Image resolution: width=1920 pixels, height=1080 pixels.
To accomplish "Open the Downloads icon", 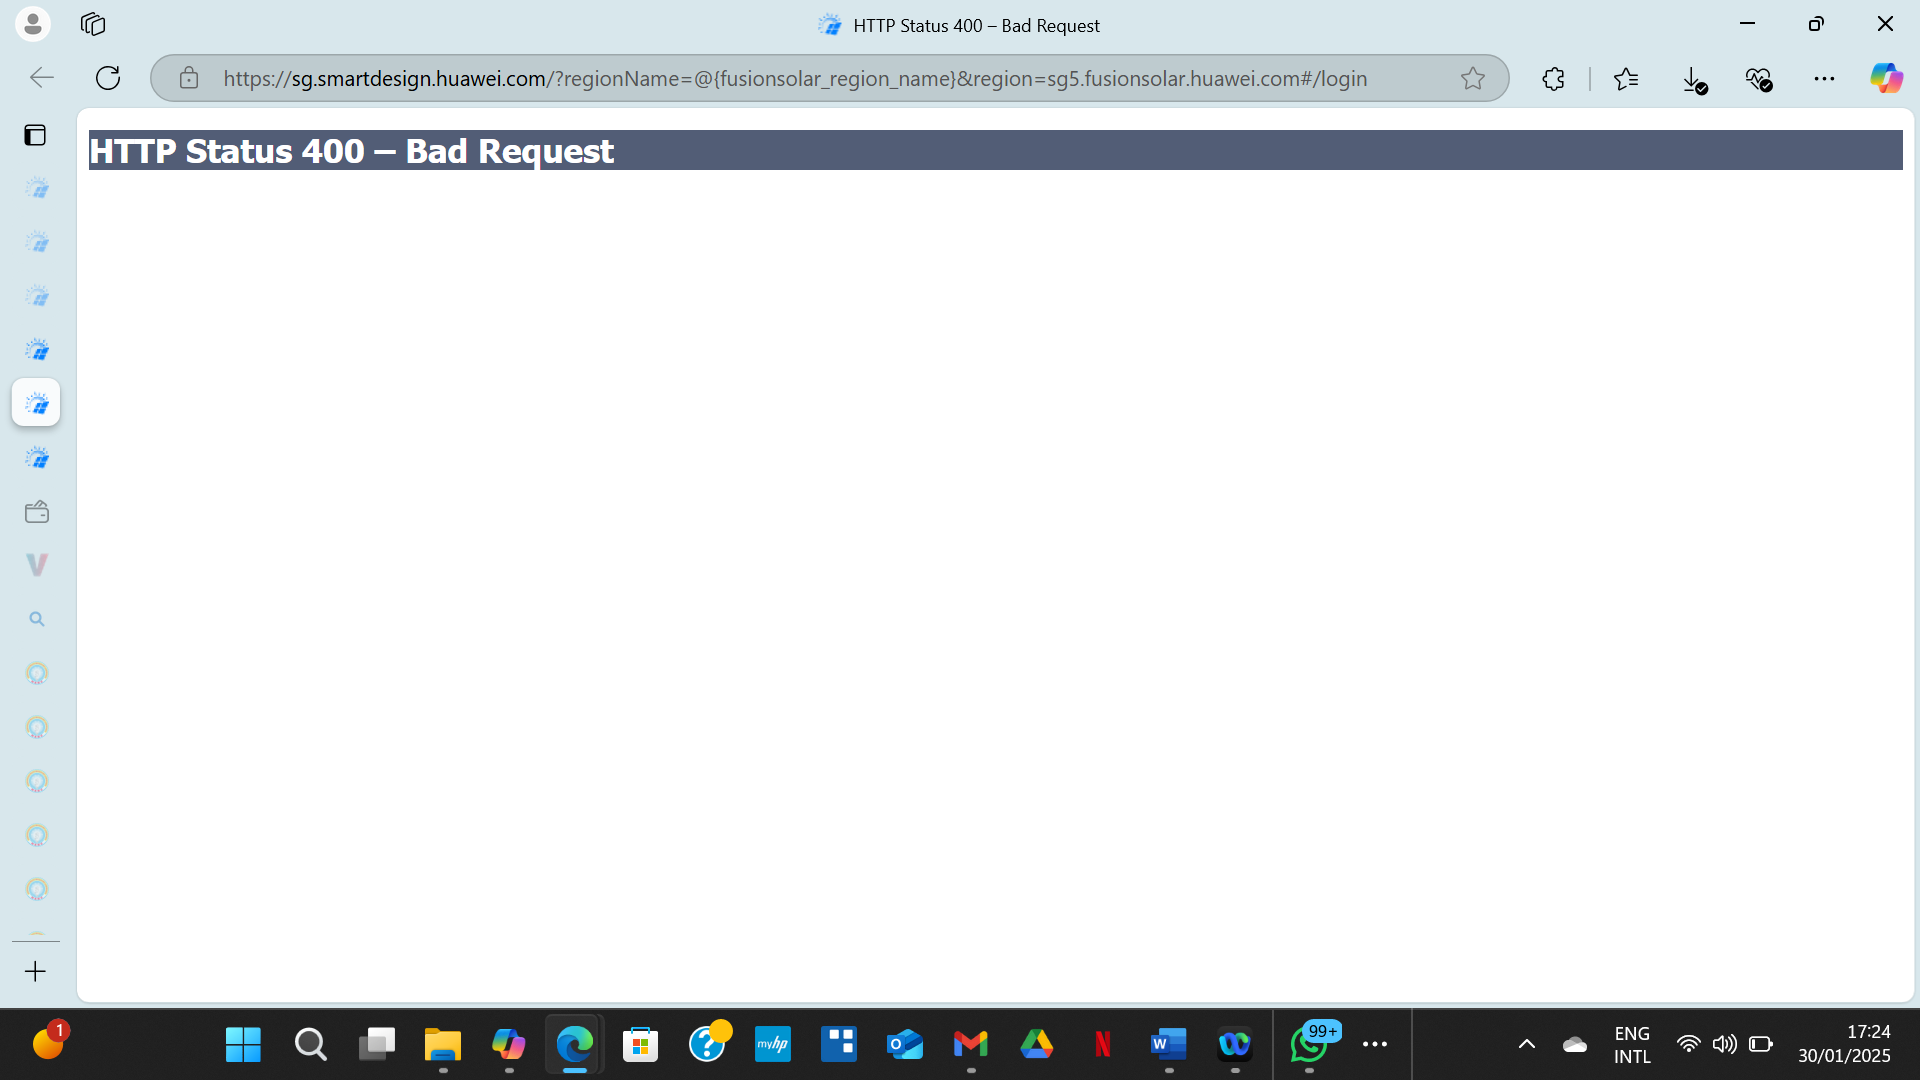I will pos(1693,79).
